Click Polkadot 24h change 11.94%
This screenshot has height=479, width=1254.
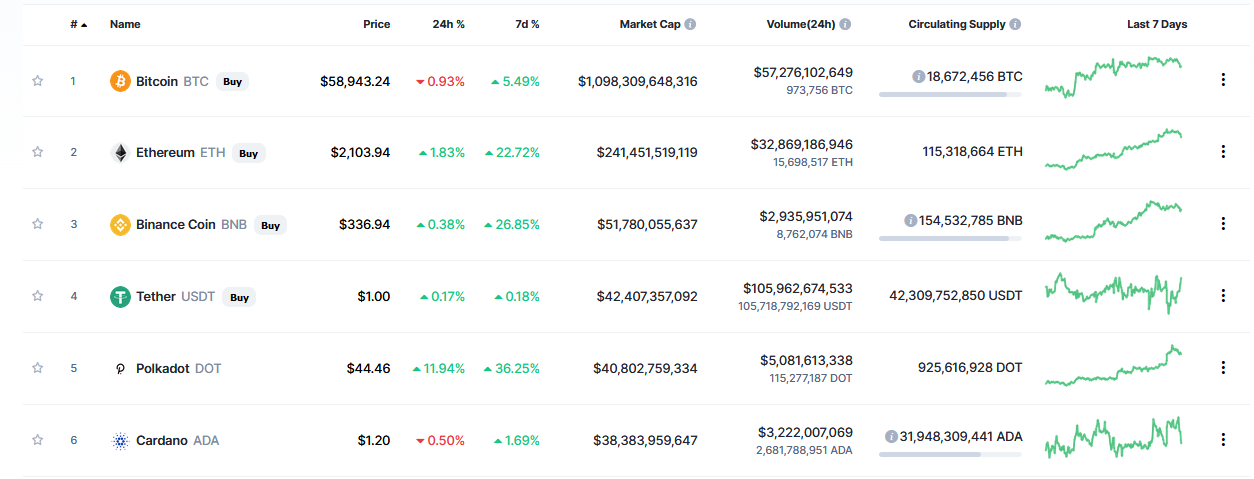439,369
